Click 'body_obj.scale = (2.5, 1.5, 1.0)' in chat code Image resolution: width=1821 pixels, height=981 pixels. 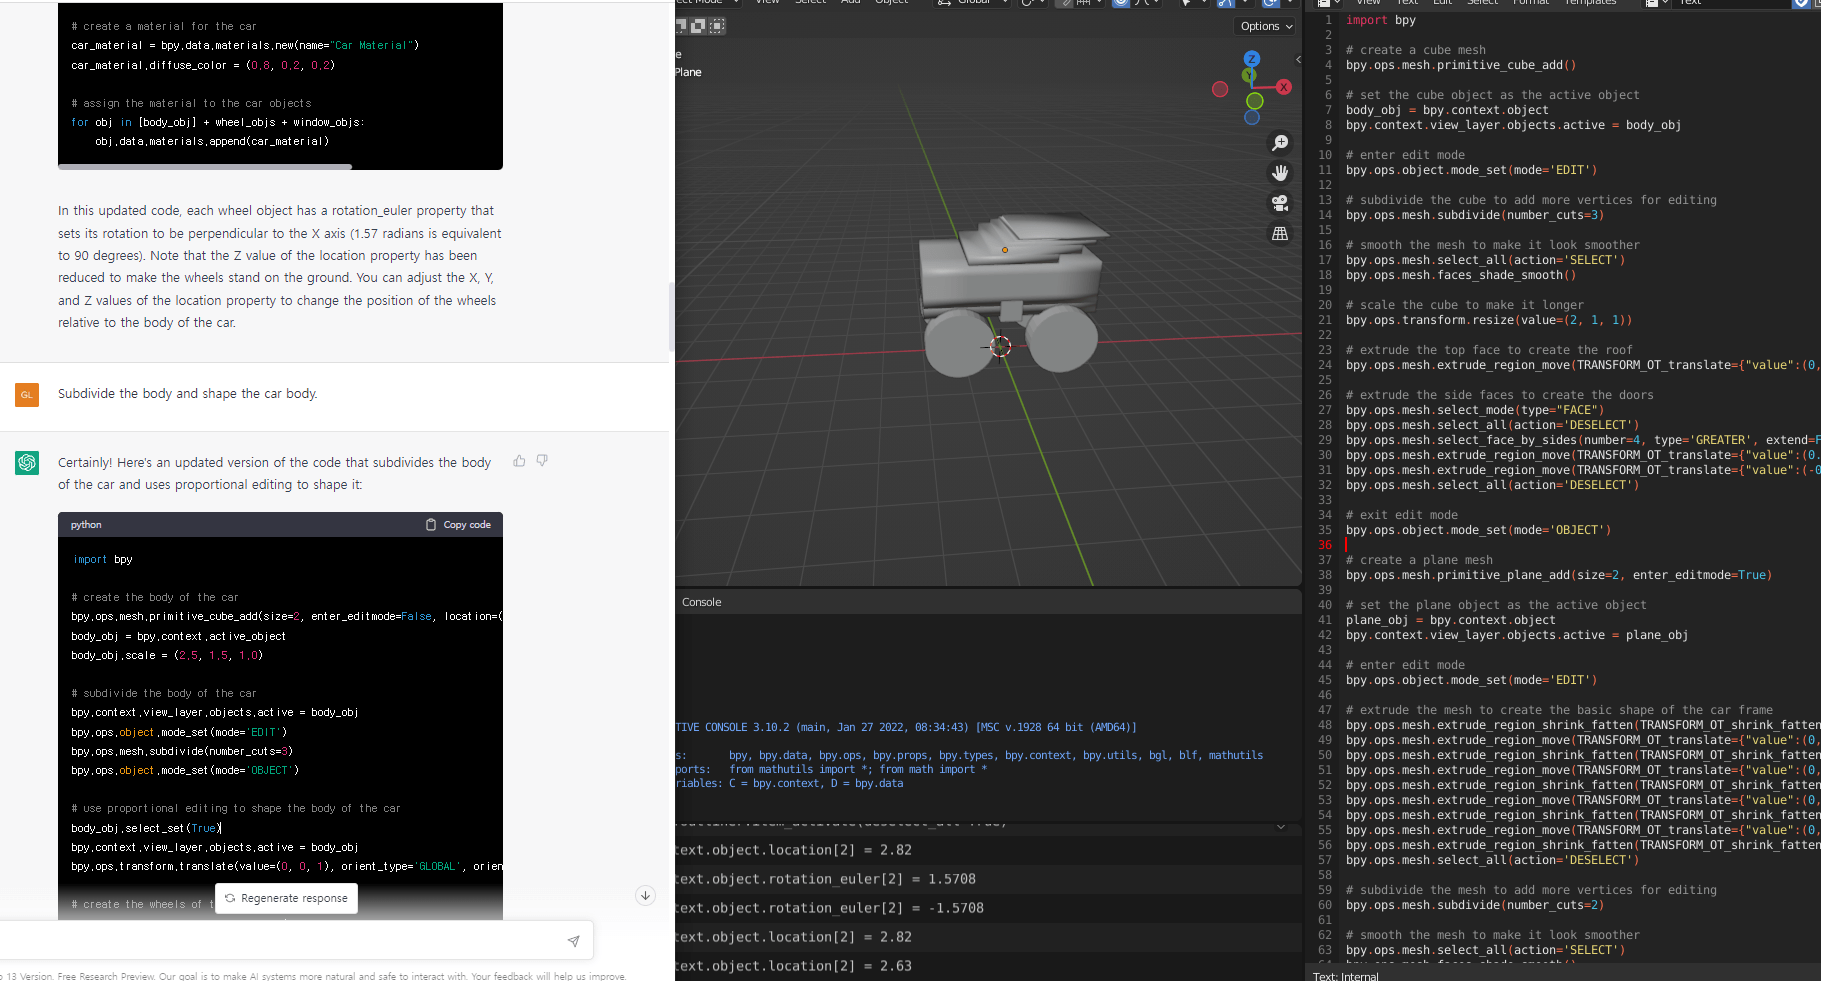pyautogui.click(x=167, y=656)
